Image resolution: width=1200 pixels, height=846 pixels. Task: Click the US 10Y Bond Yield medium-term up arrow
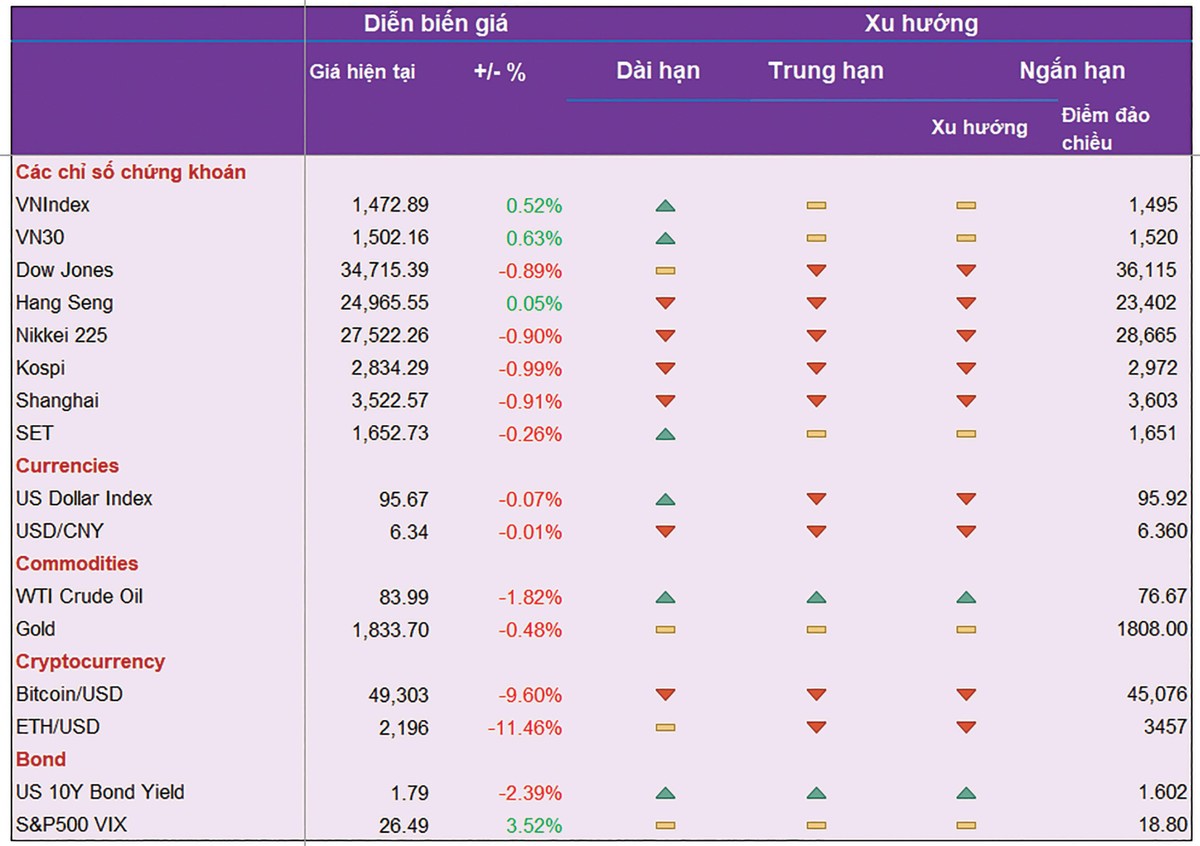pos(816,793)
